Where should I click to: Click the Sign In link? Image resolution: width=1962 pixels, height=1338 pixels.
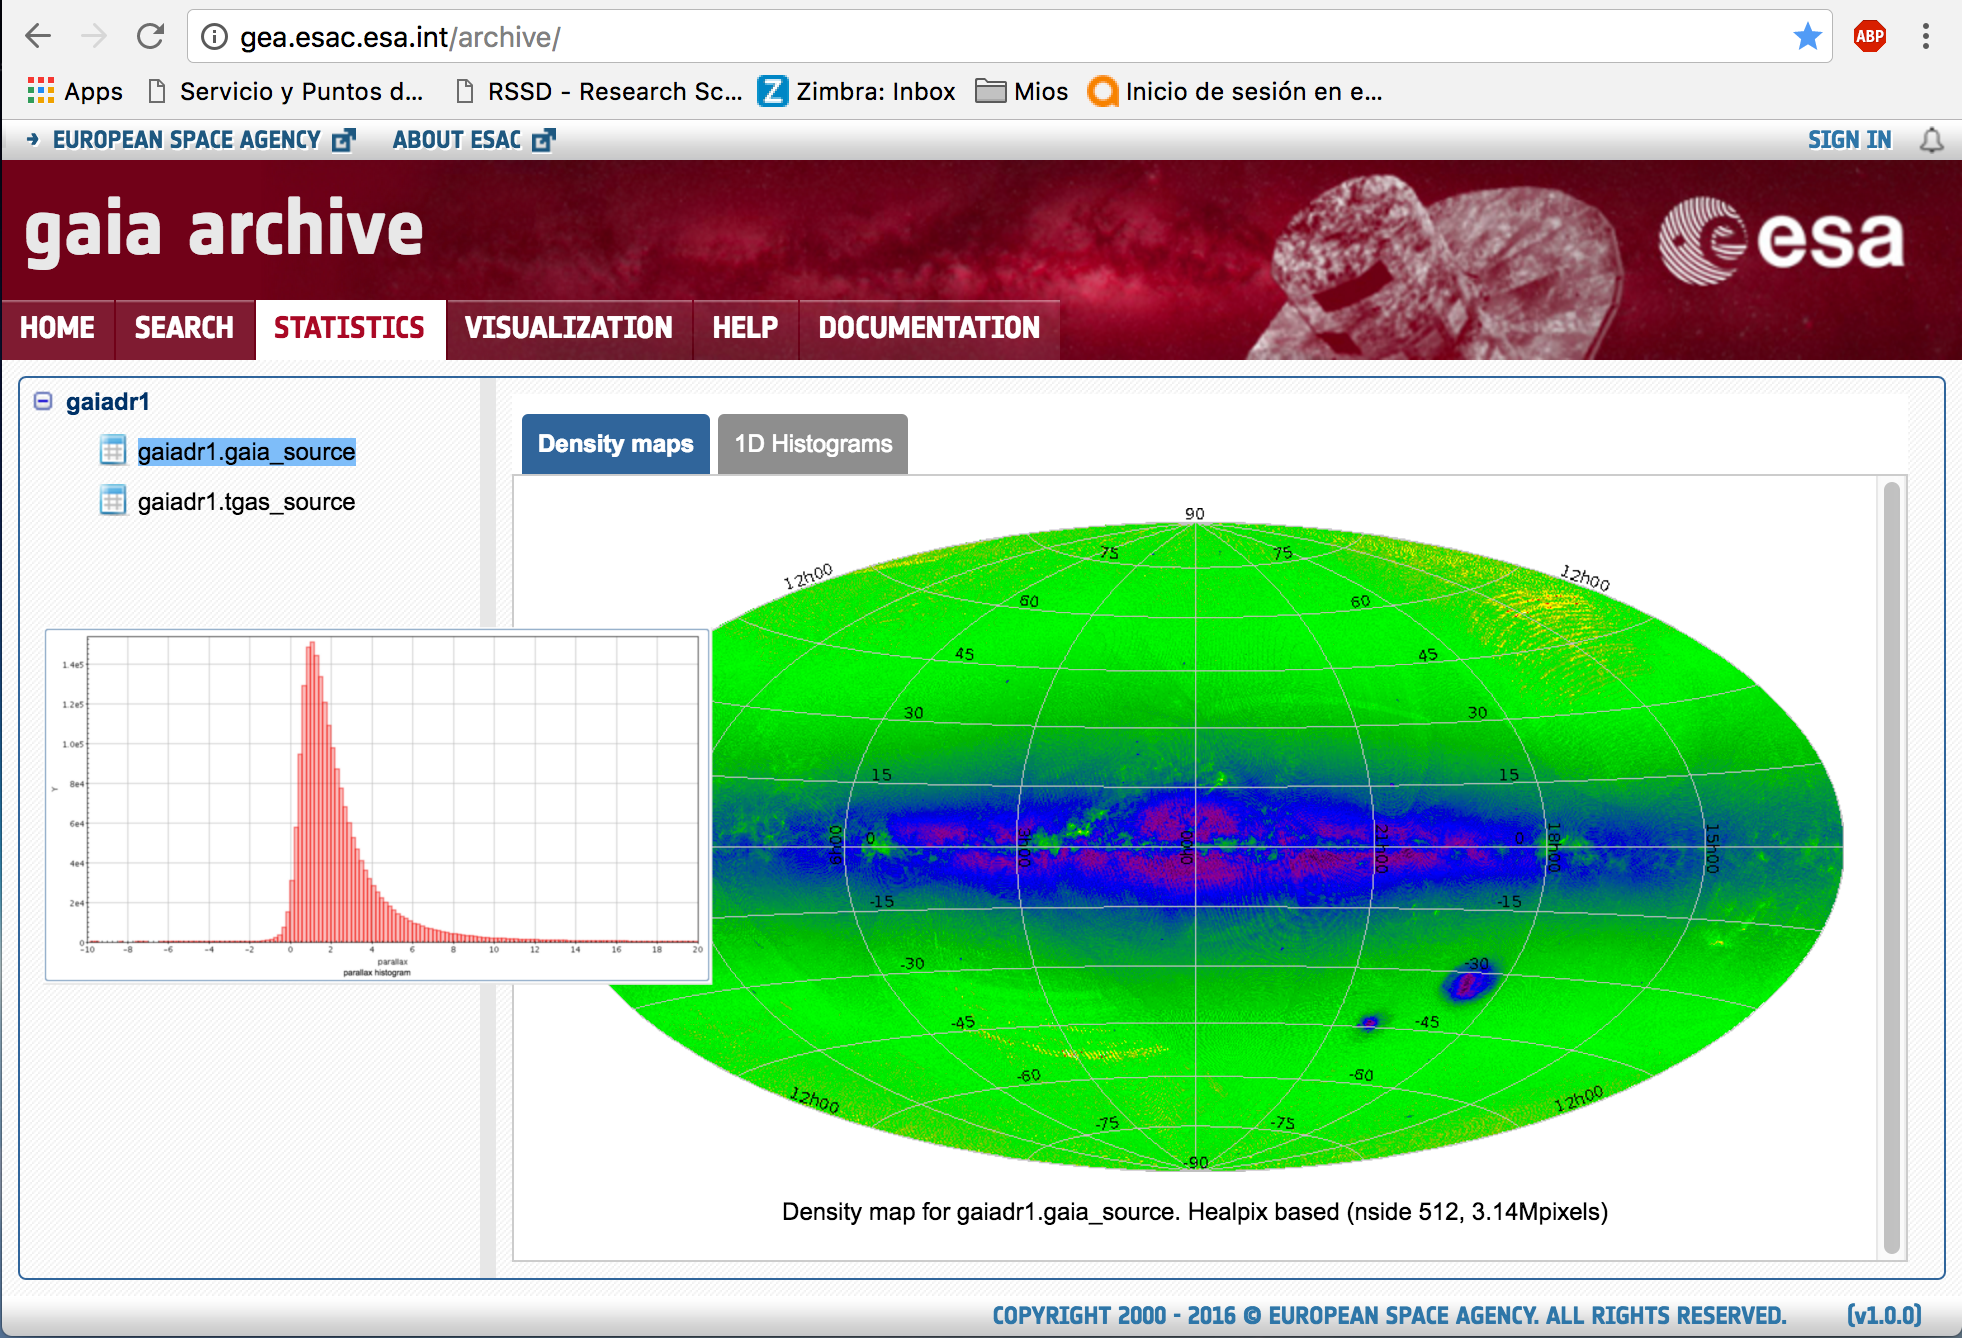(x=1849, y=139)
